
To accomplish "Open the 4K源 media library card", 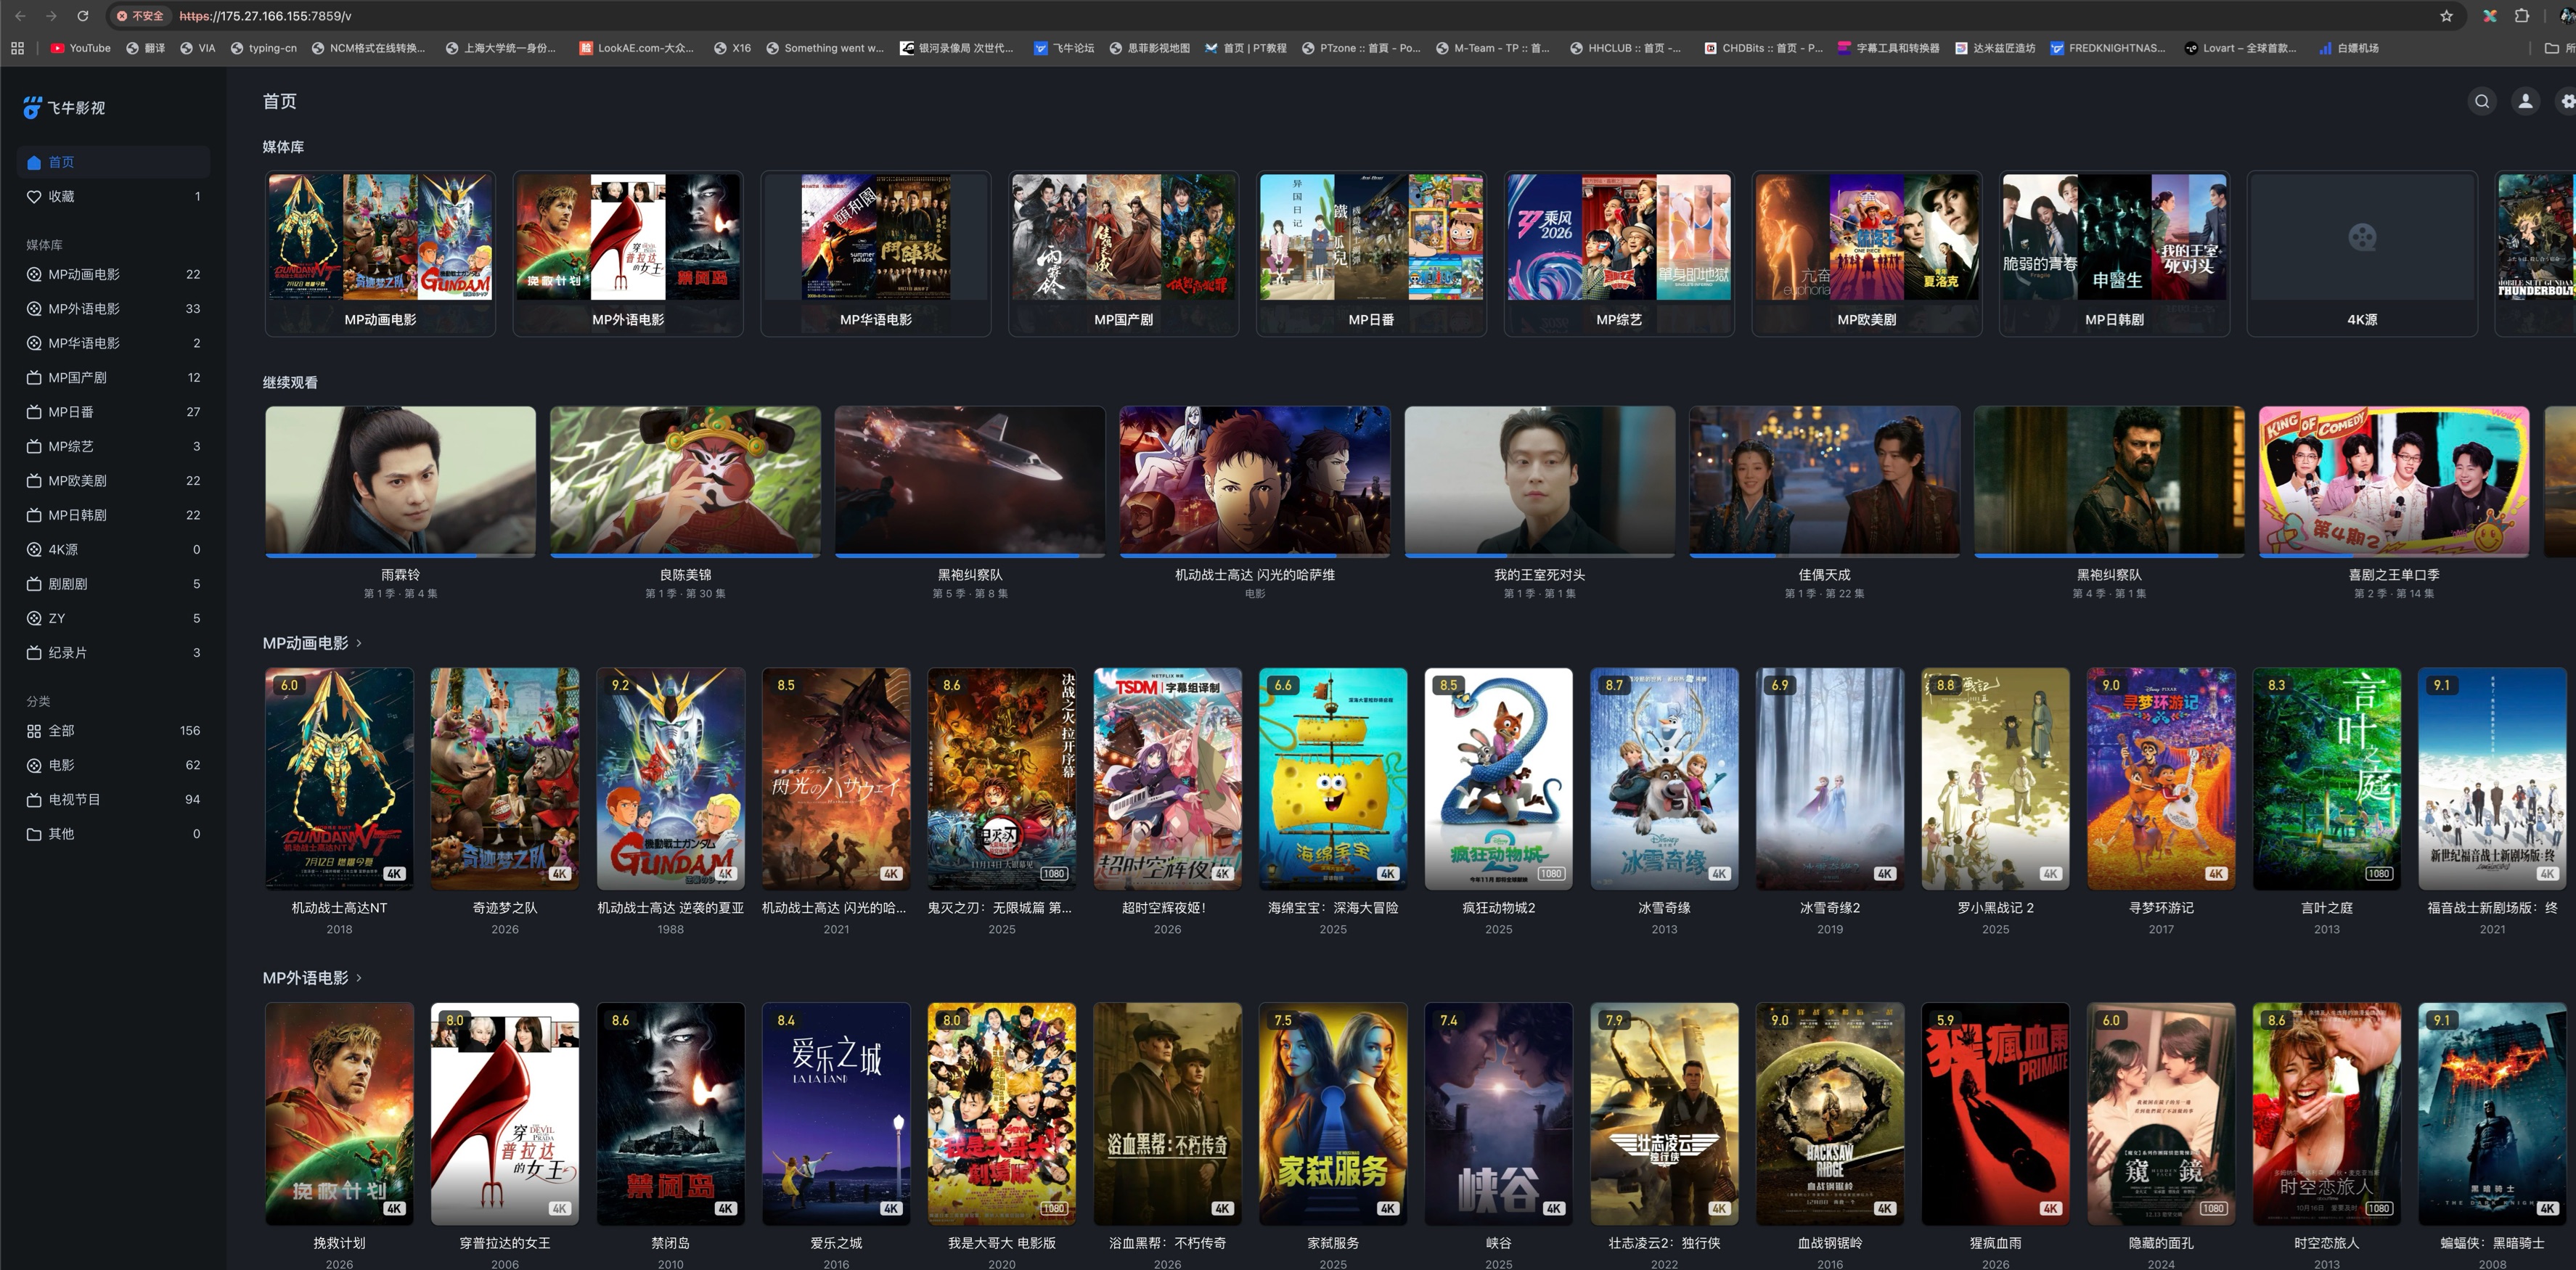I will (x=2362, y=253).
